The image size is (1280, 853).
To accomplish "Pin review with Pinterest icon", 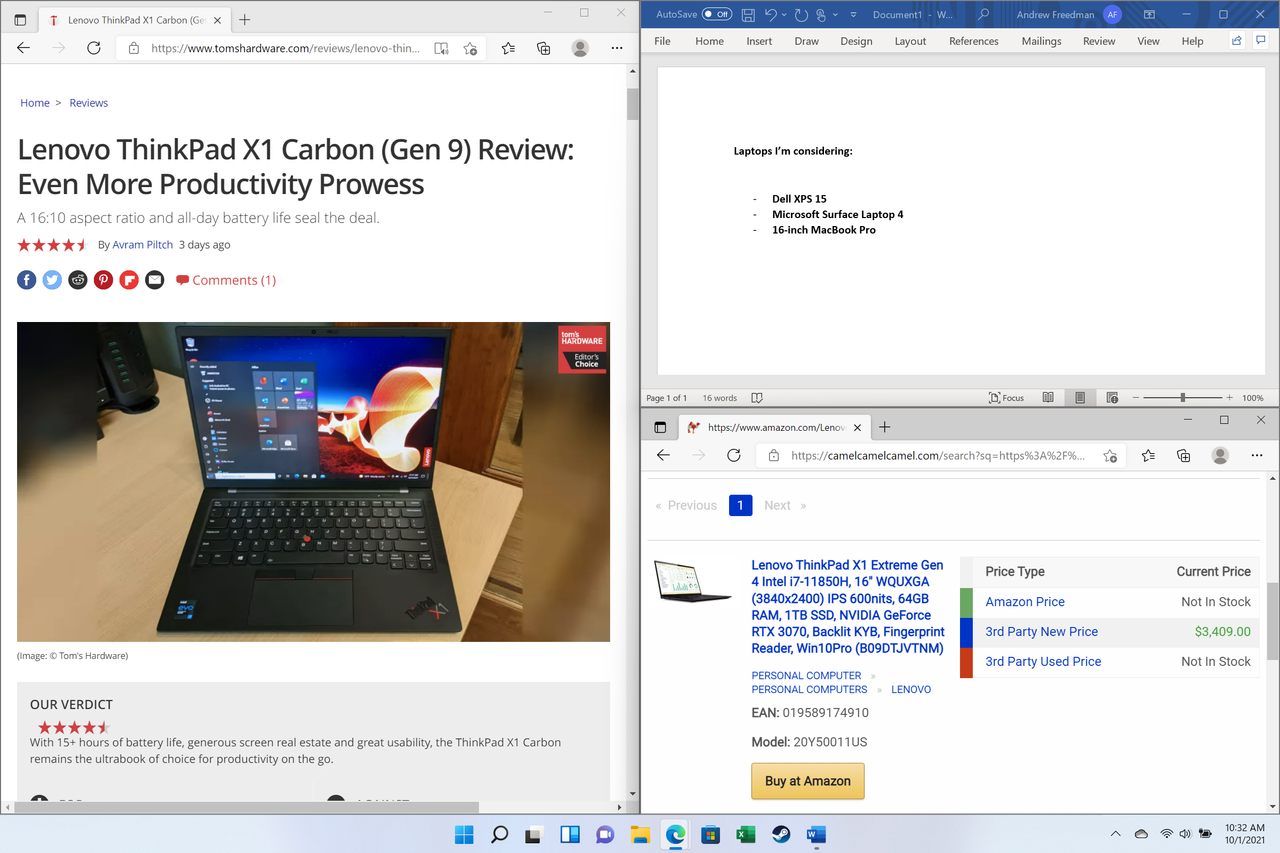I will [x=103, y=280].
